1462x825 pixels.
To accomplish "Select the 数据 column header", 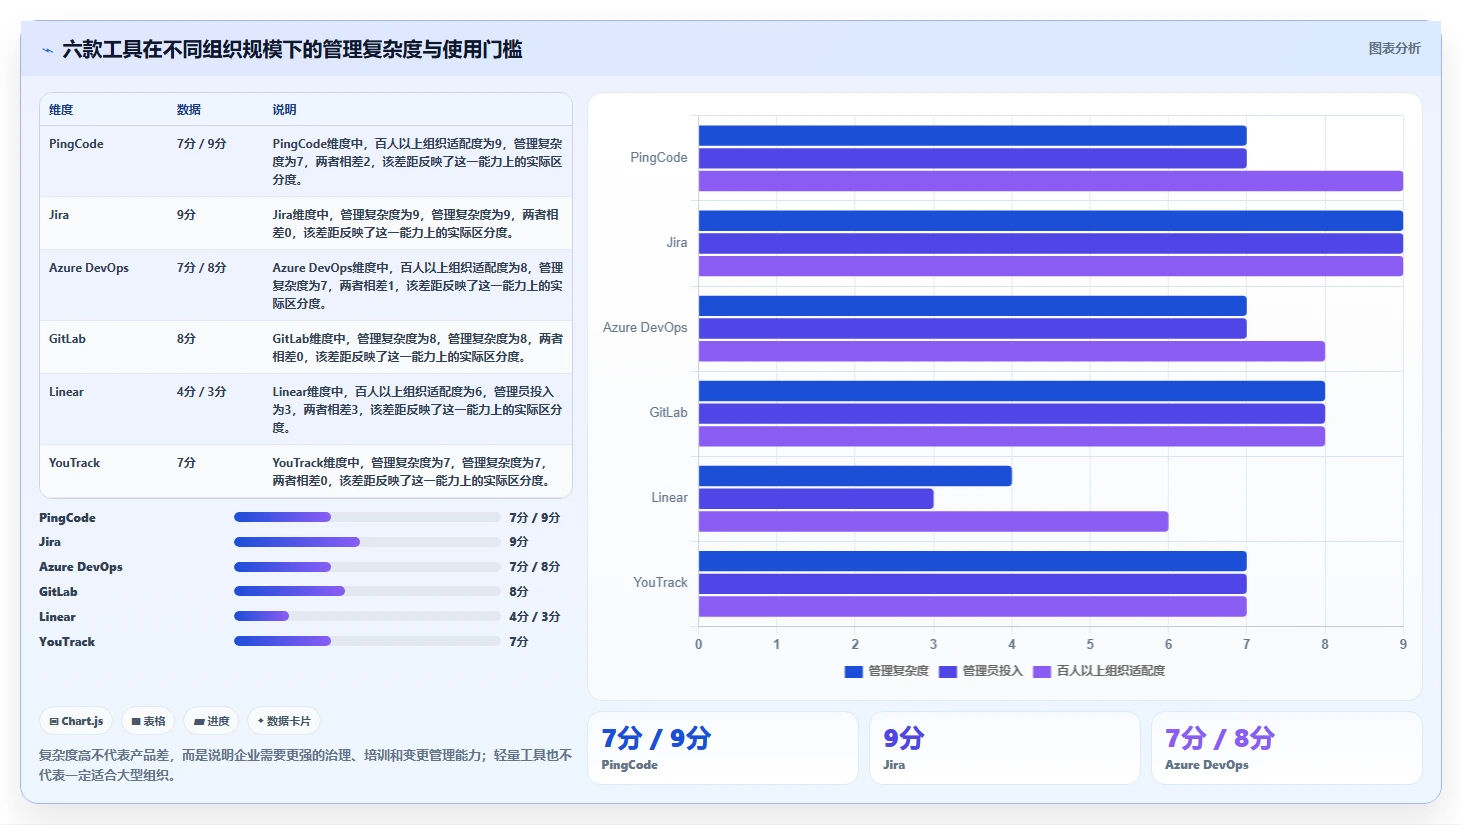I will coord(189,110).
